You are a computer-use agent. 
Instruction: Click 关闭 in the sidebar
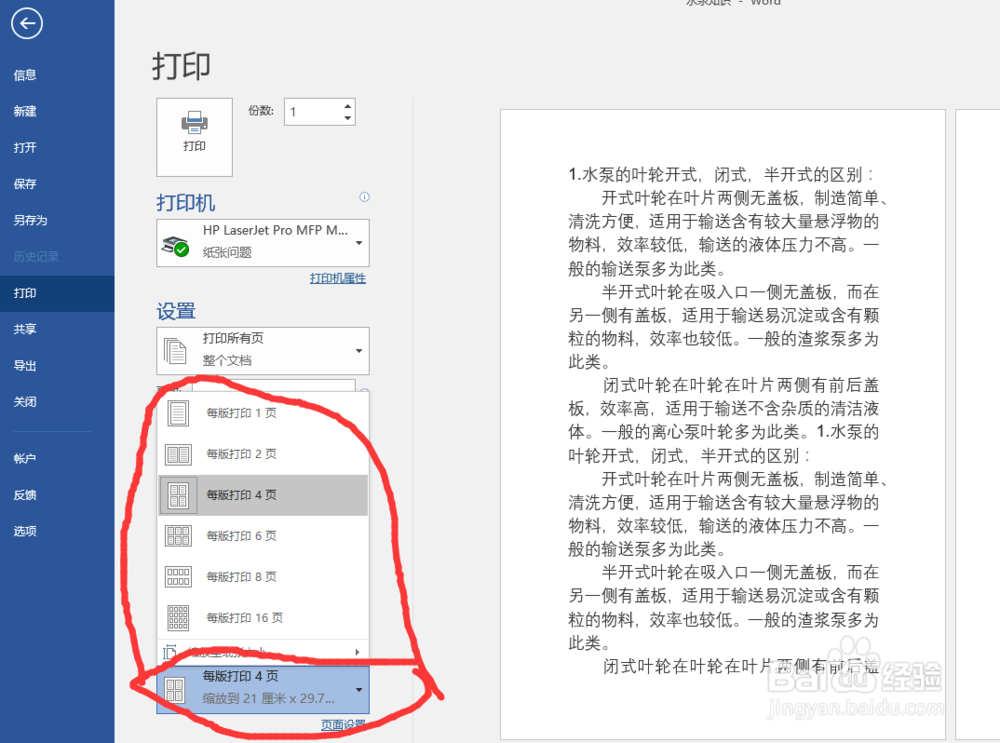25,402
